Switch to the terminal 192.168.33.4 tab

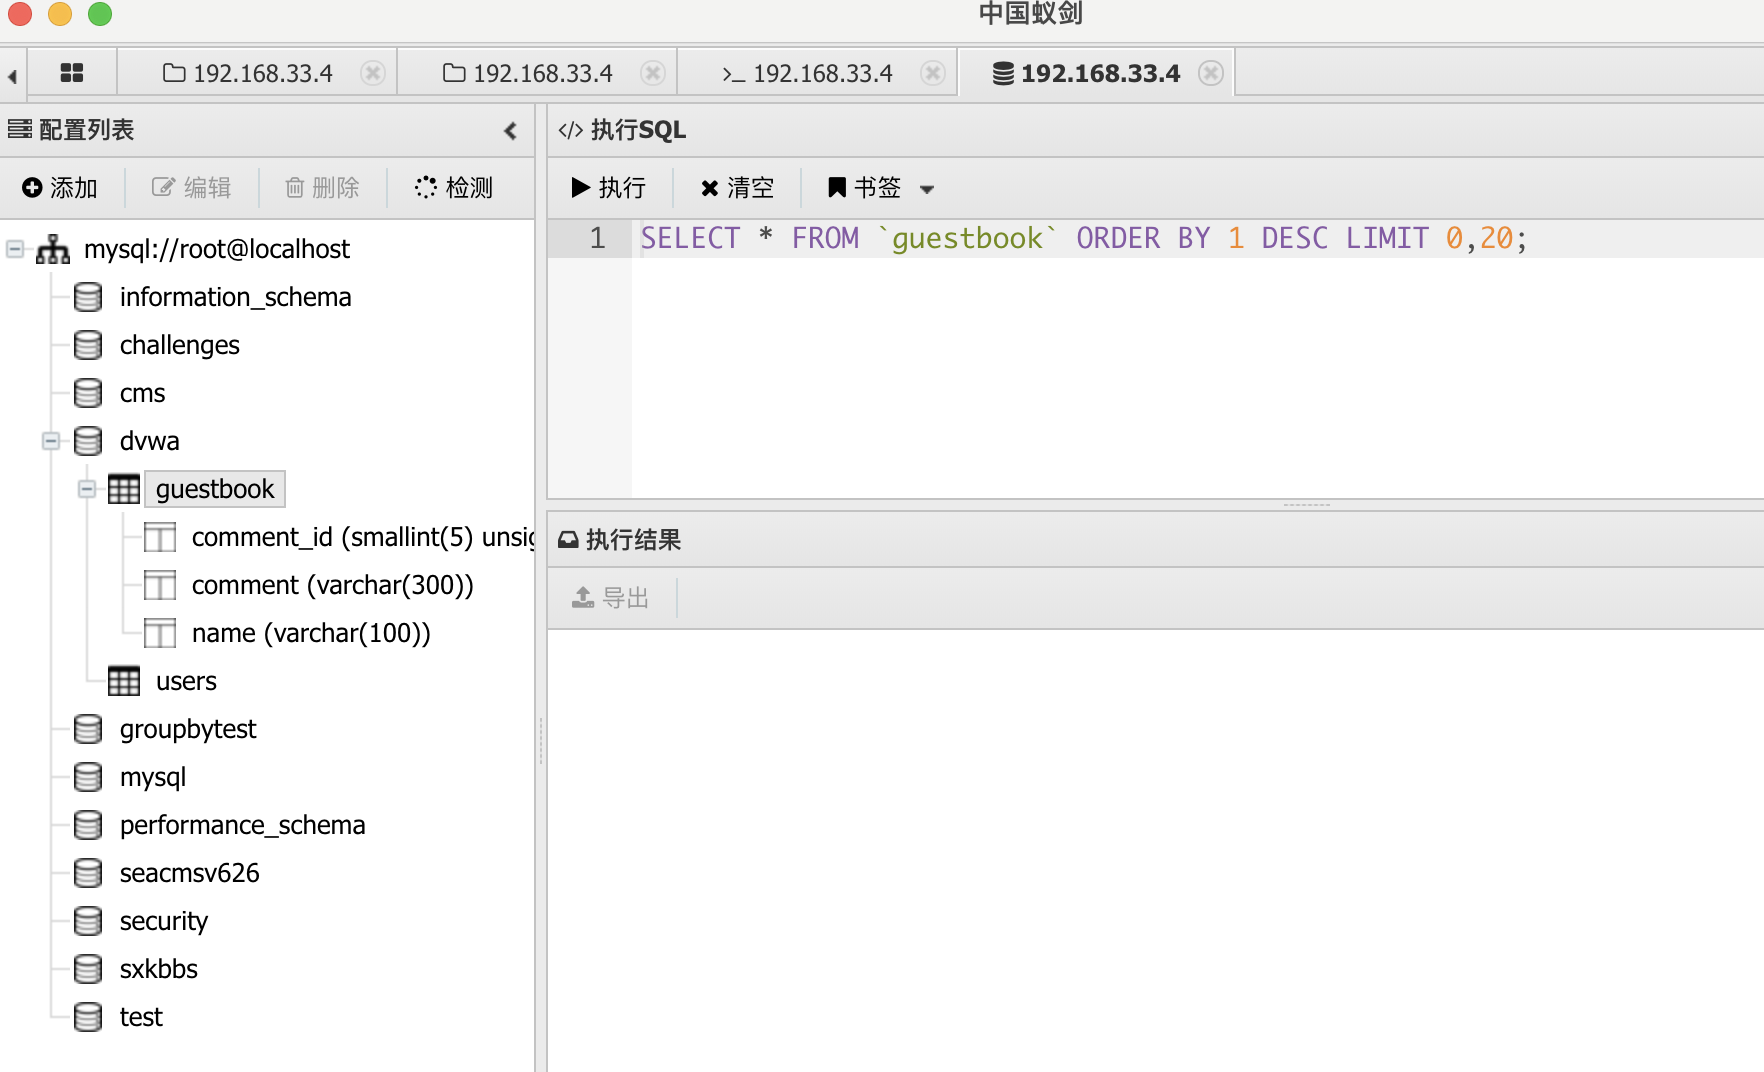click(808, 73)
